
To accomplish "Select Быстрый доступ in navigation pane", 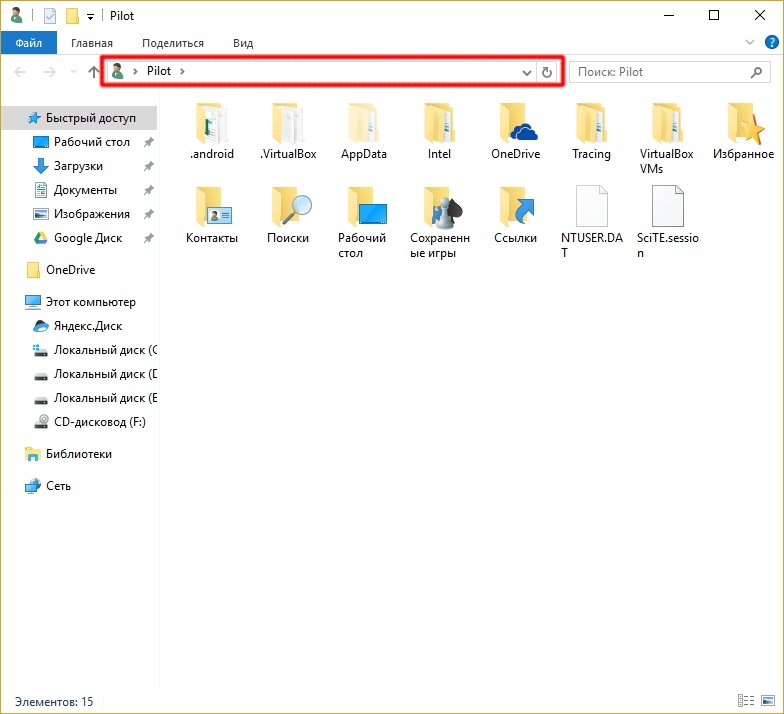I will point(80,118).
